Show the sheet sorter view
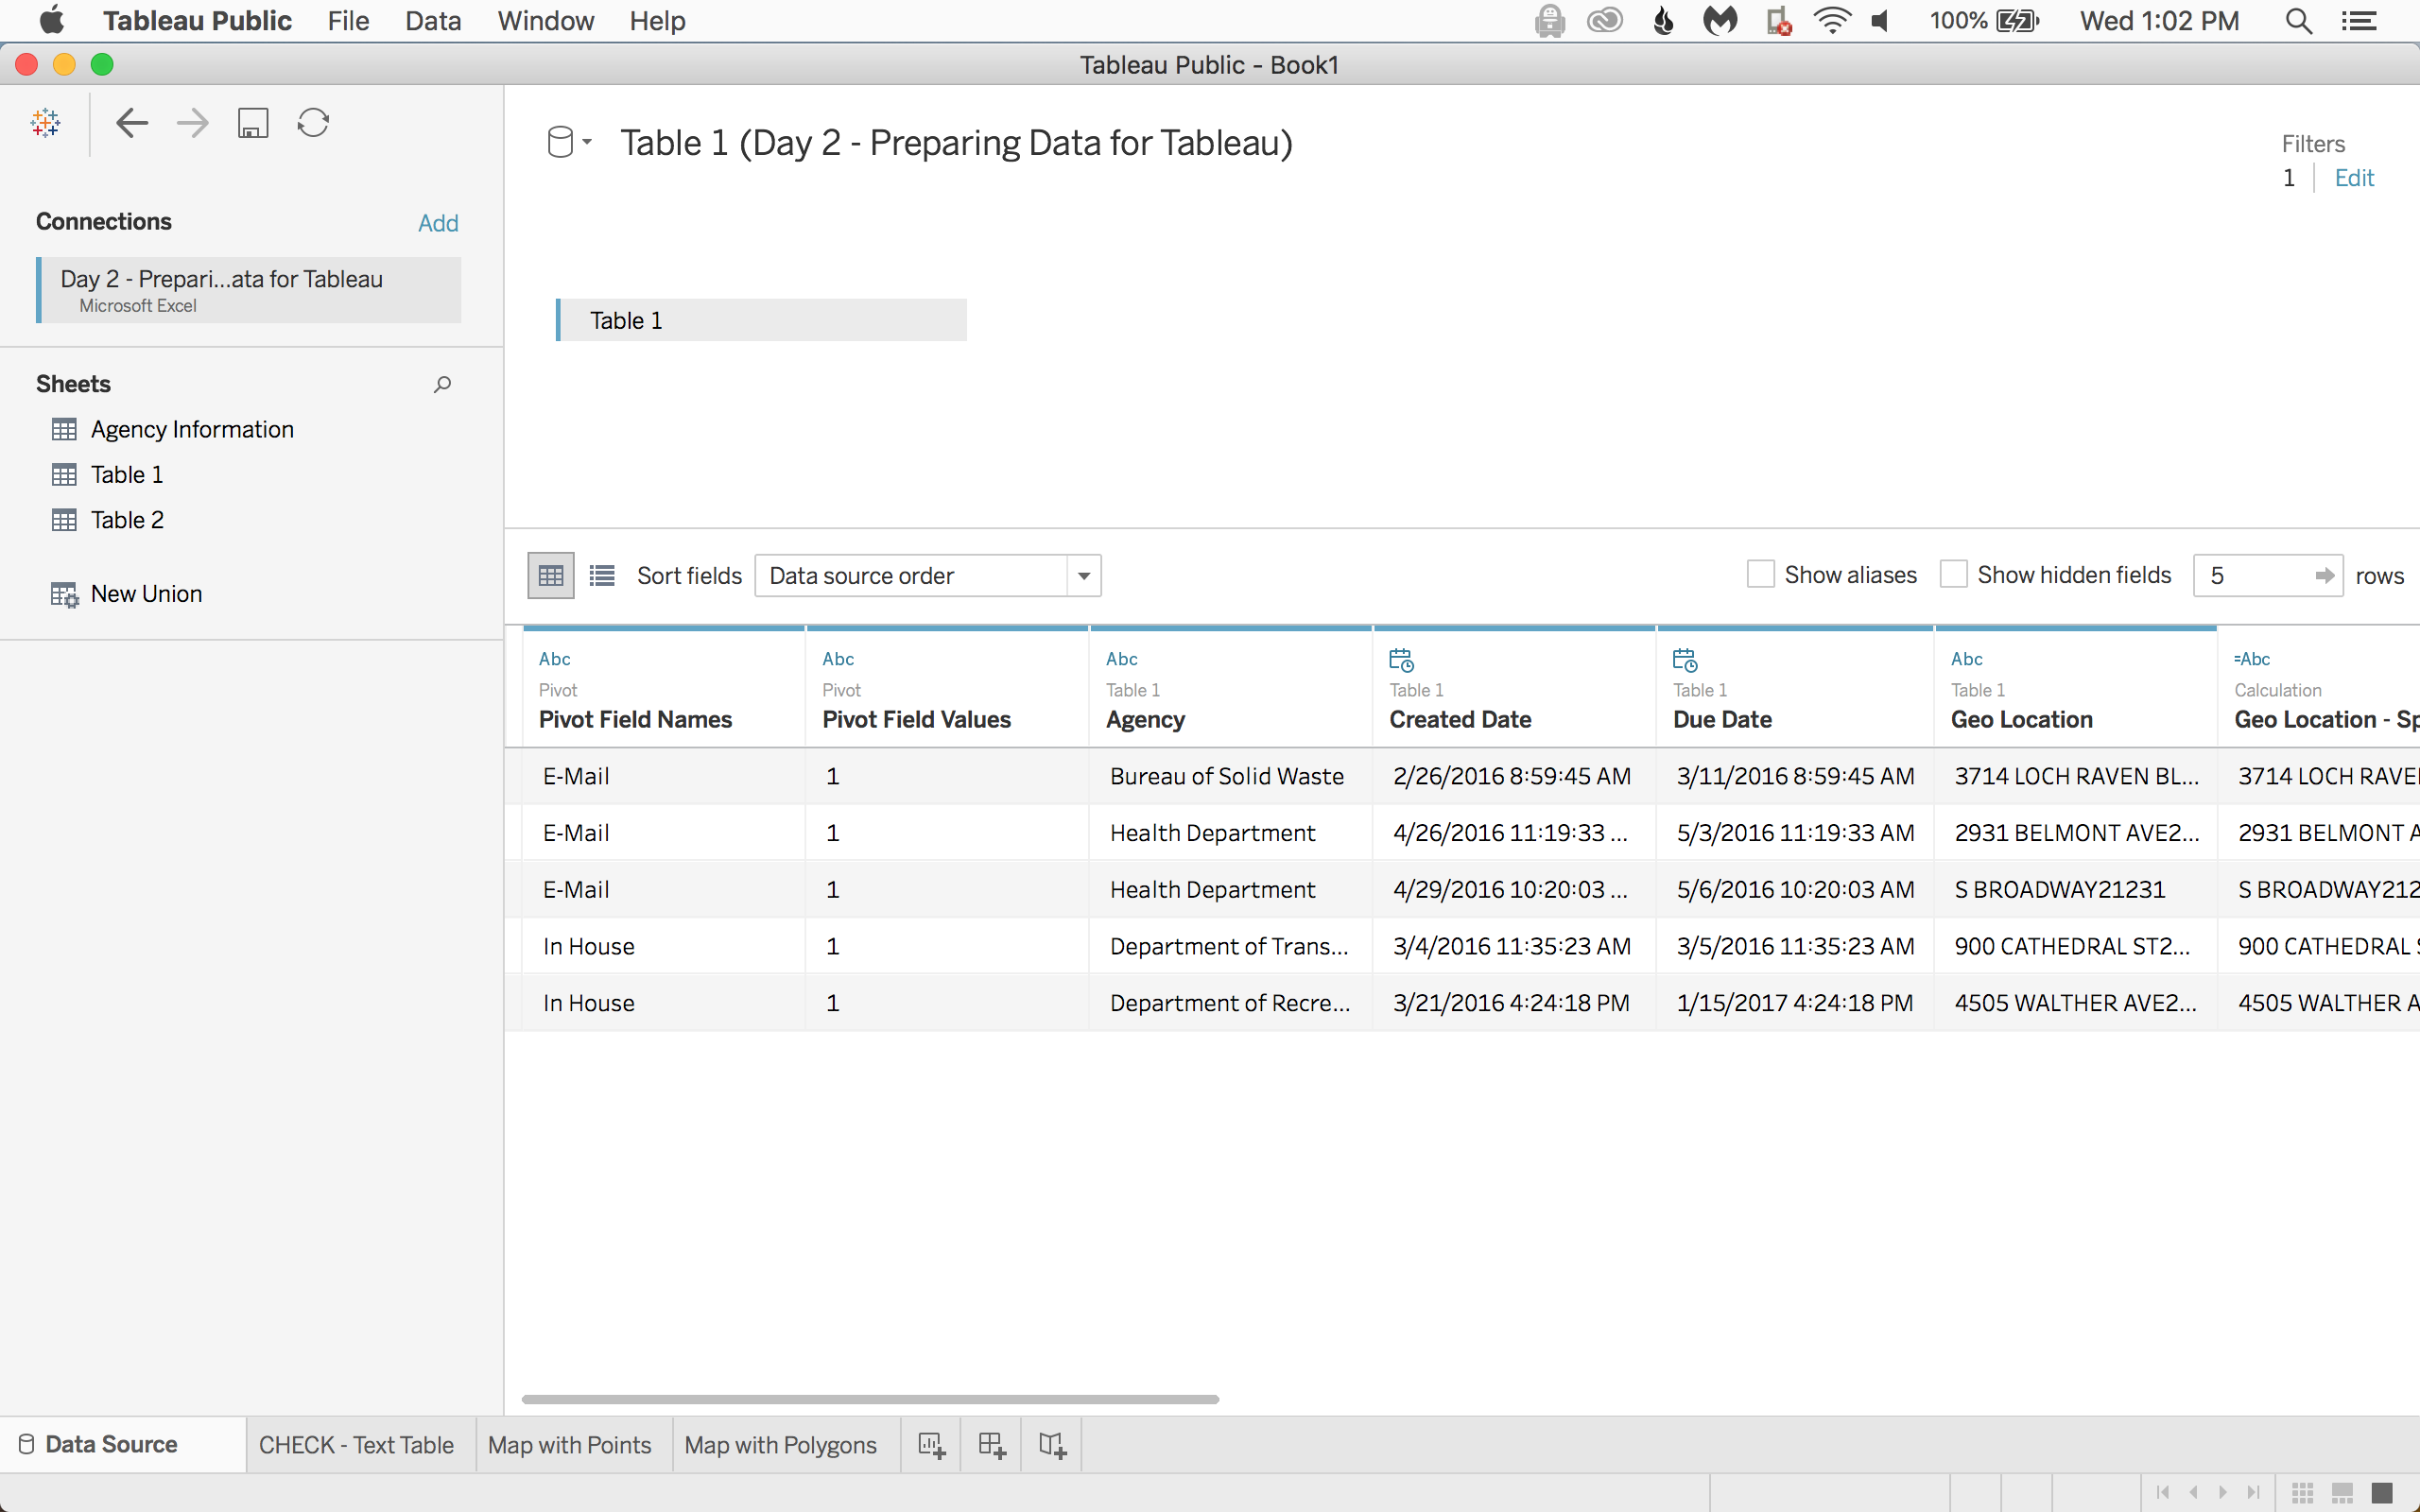This screenshot has height=1512, width=2420. tap(2303, 1492)
